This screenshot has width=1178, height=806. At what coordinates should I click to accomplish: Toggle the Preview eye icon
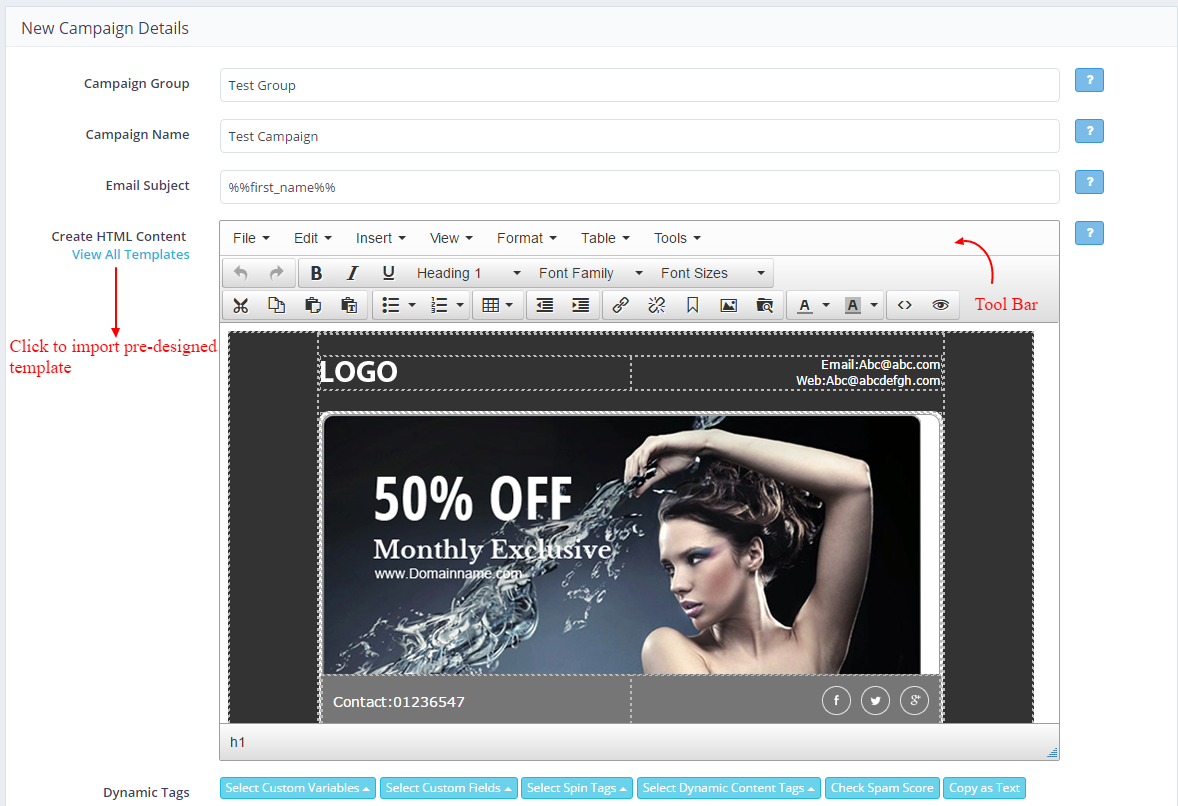tap(940, 306)
